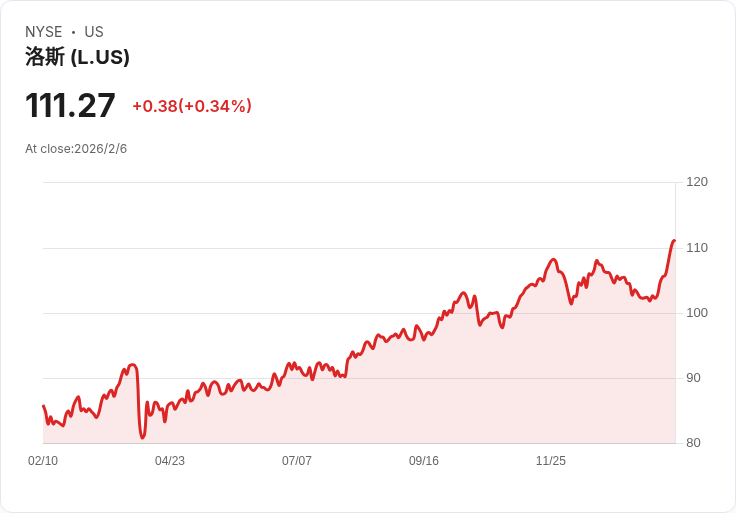The width and height of the screenshot is (736, 513).
Task: Click the sharp dip low near April
Action: tap(143, 437)
